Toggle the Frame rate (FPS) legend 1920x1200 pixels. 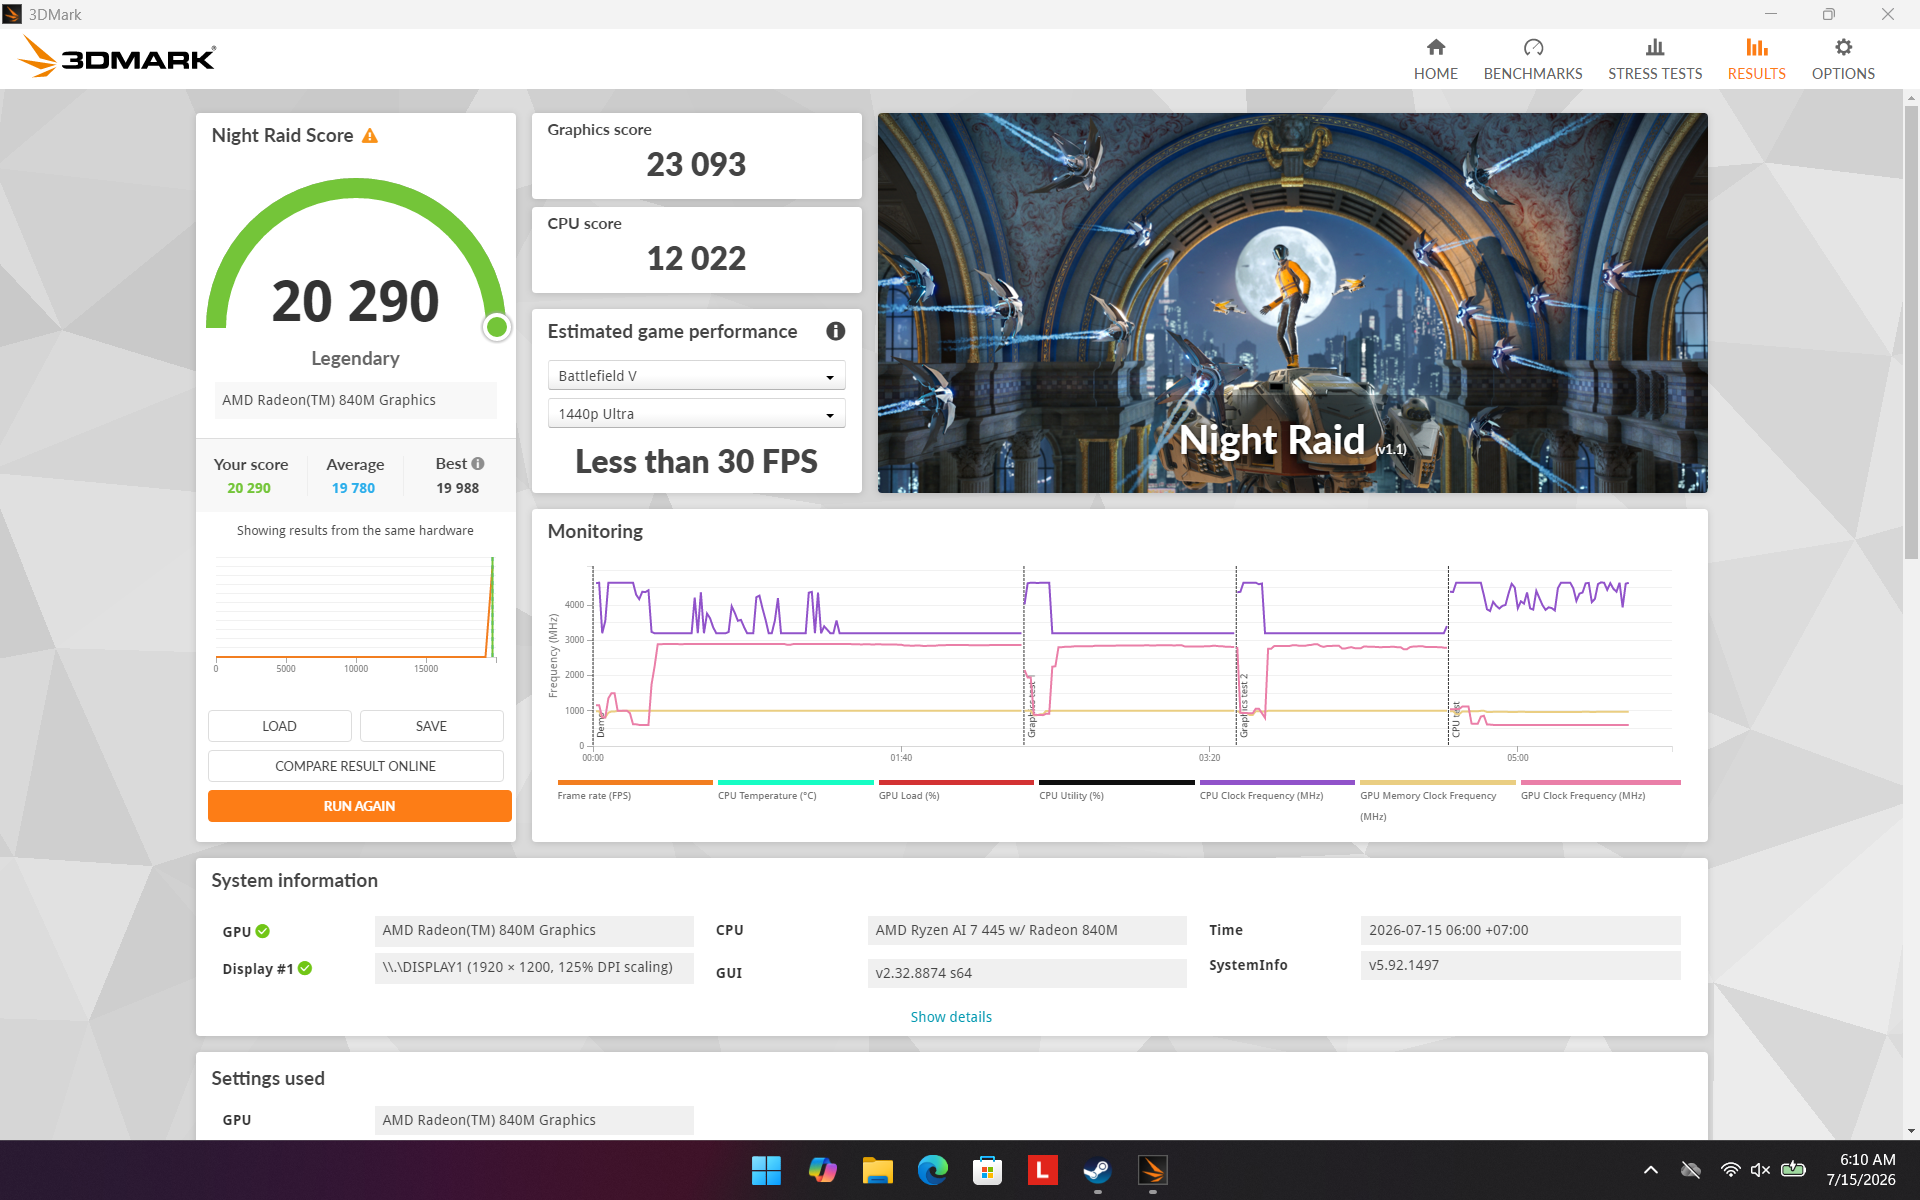click(x=634, y=790)
